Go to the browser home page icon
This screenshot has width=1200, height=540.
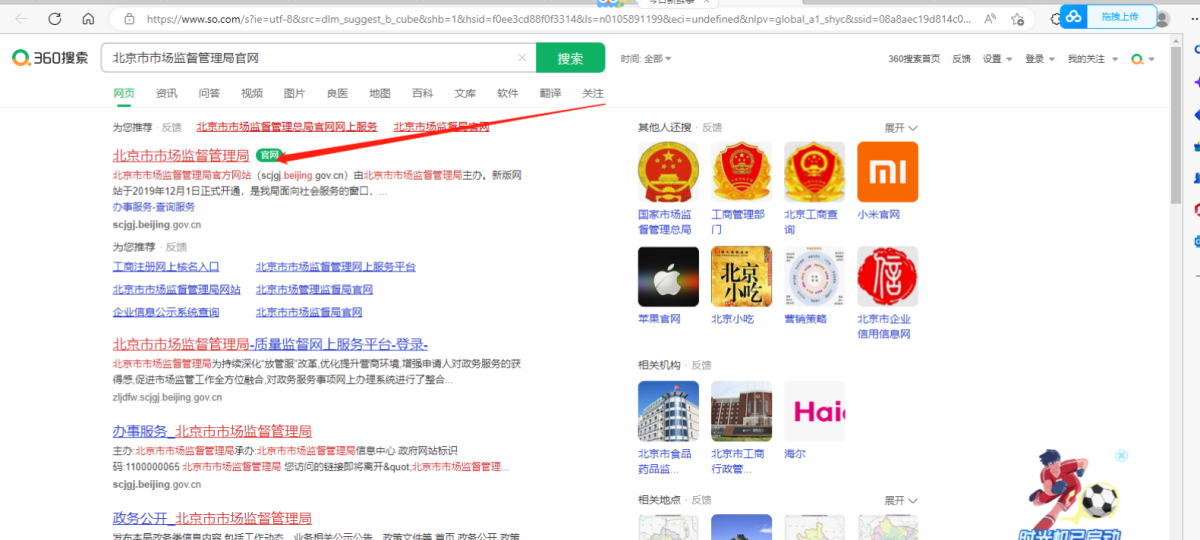pos(88,19)
